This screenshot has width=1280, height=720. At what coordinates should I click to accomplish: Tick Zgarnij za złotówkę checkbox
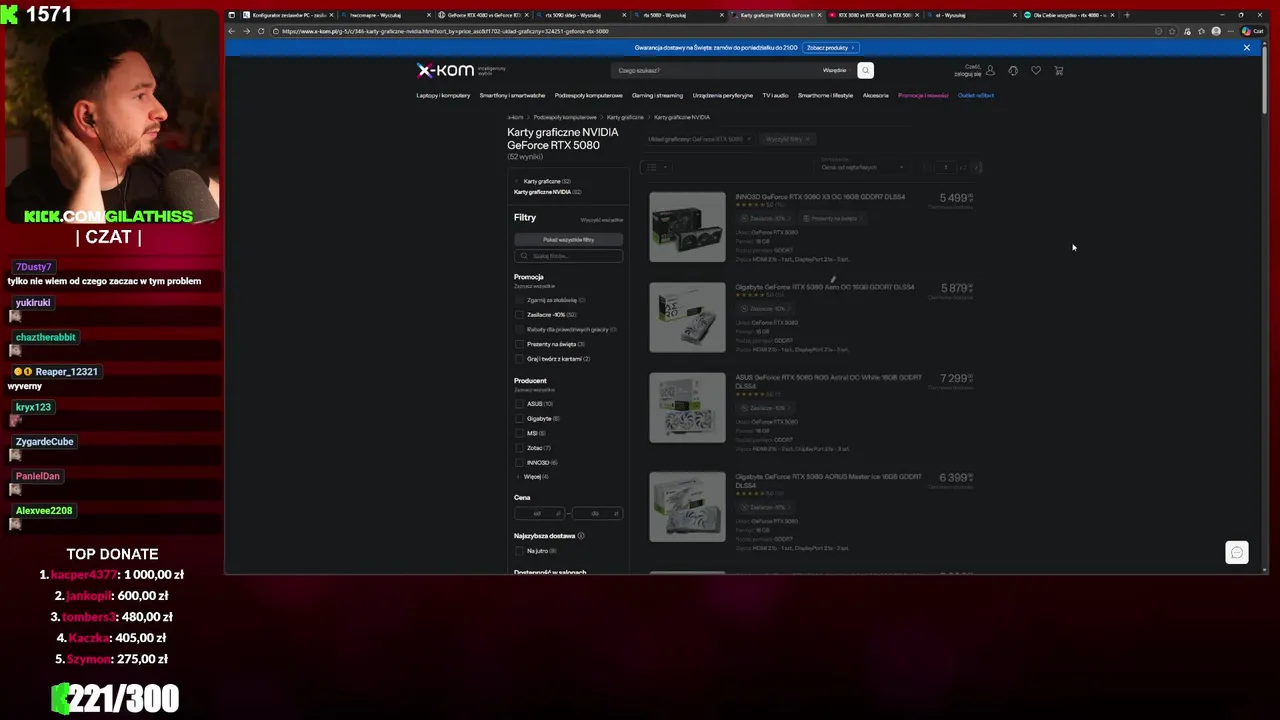click(519, 300)
